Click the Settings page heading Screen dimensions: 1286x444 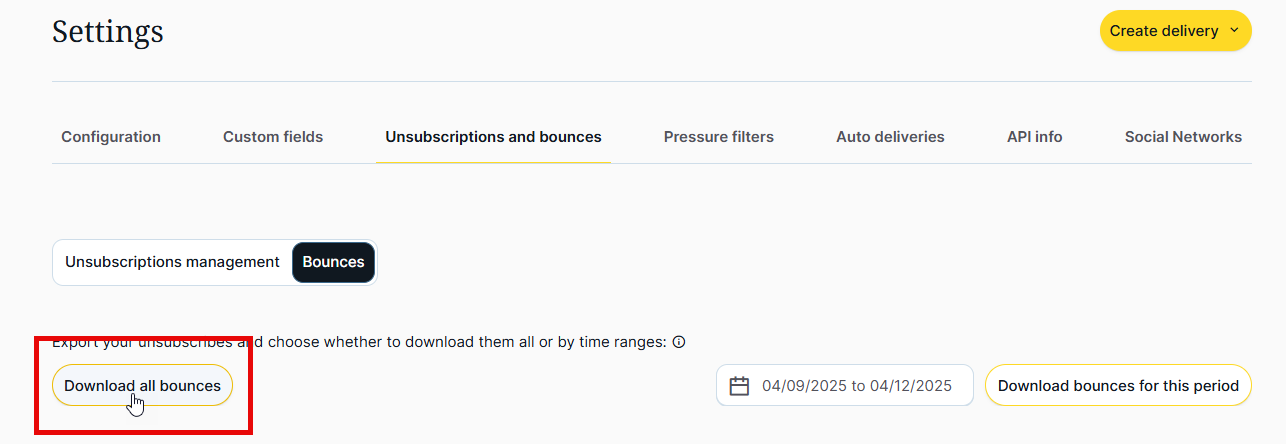[108, 31]
